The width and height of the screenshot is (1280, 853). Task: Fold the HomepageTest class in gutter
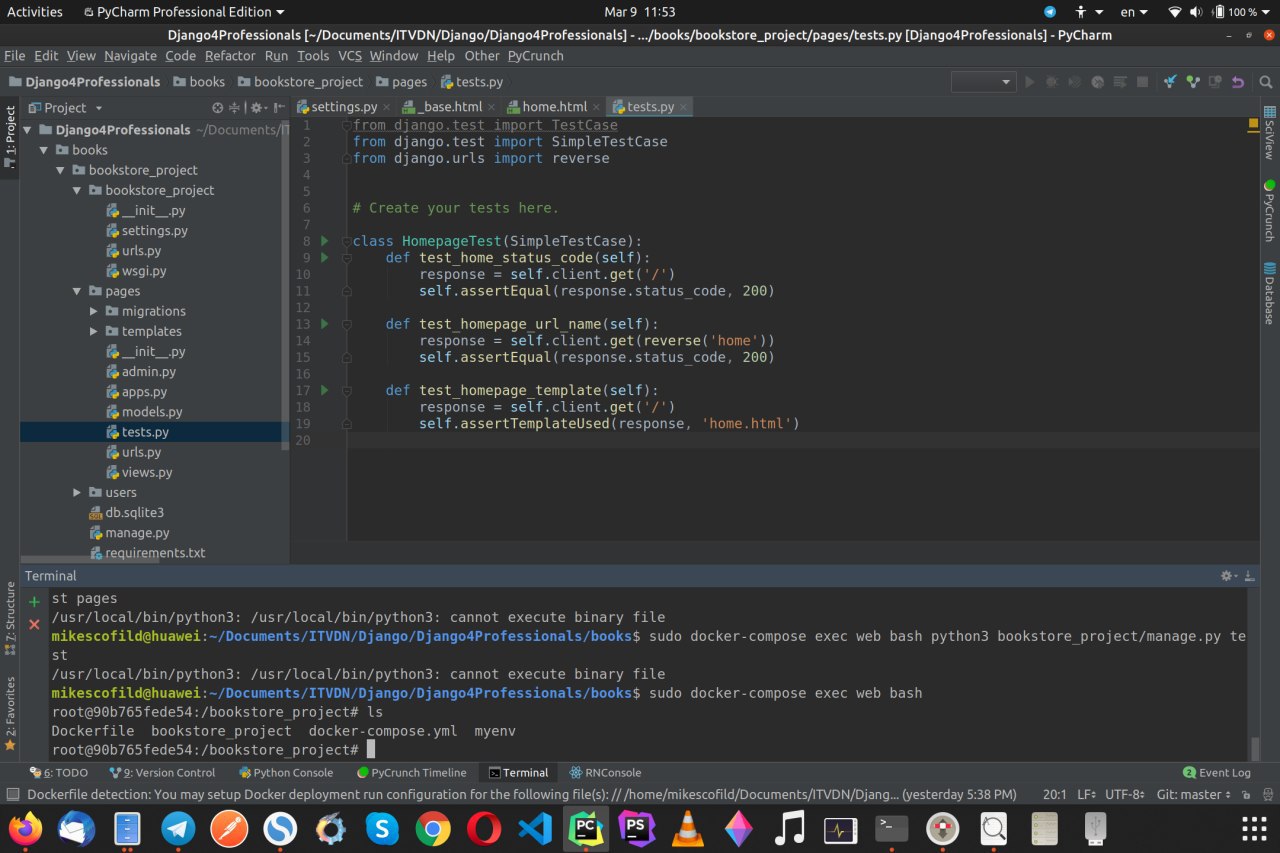click(346, 241)
